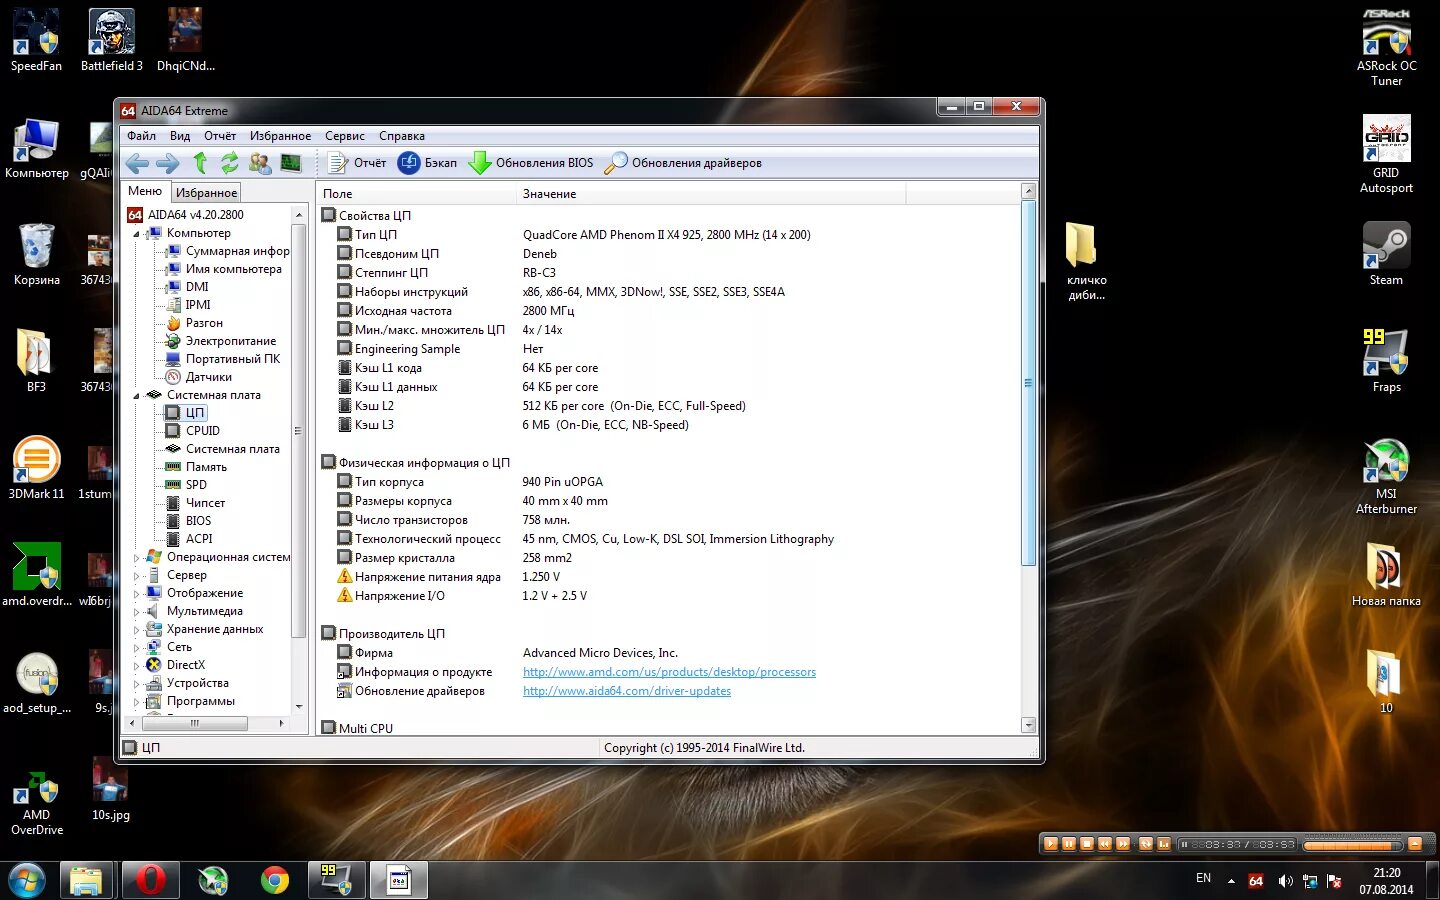The width and height of the screenshot is (1440, 900).
Task: Open Opera from the taskbar
Action: click(x=150, y=880)
